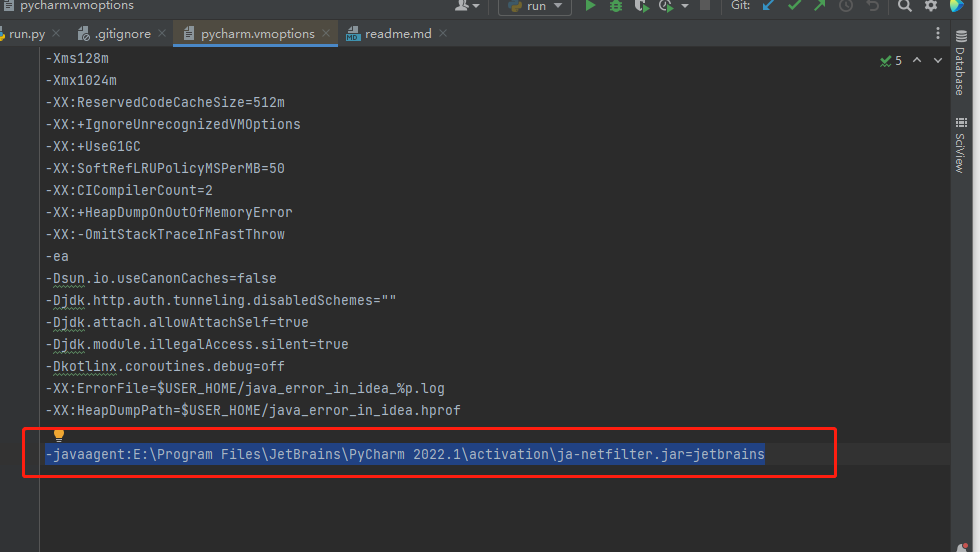This screenshot has width=980, height=552.
Task: Click the -XX:HeapDumpPath line
Action: pyautogui.click(x=253, y=410)
